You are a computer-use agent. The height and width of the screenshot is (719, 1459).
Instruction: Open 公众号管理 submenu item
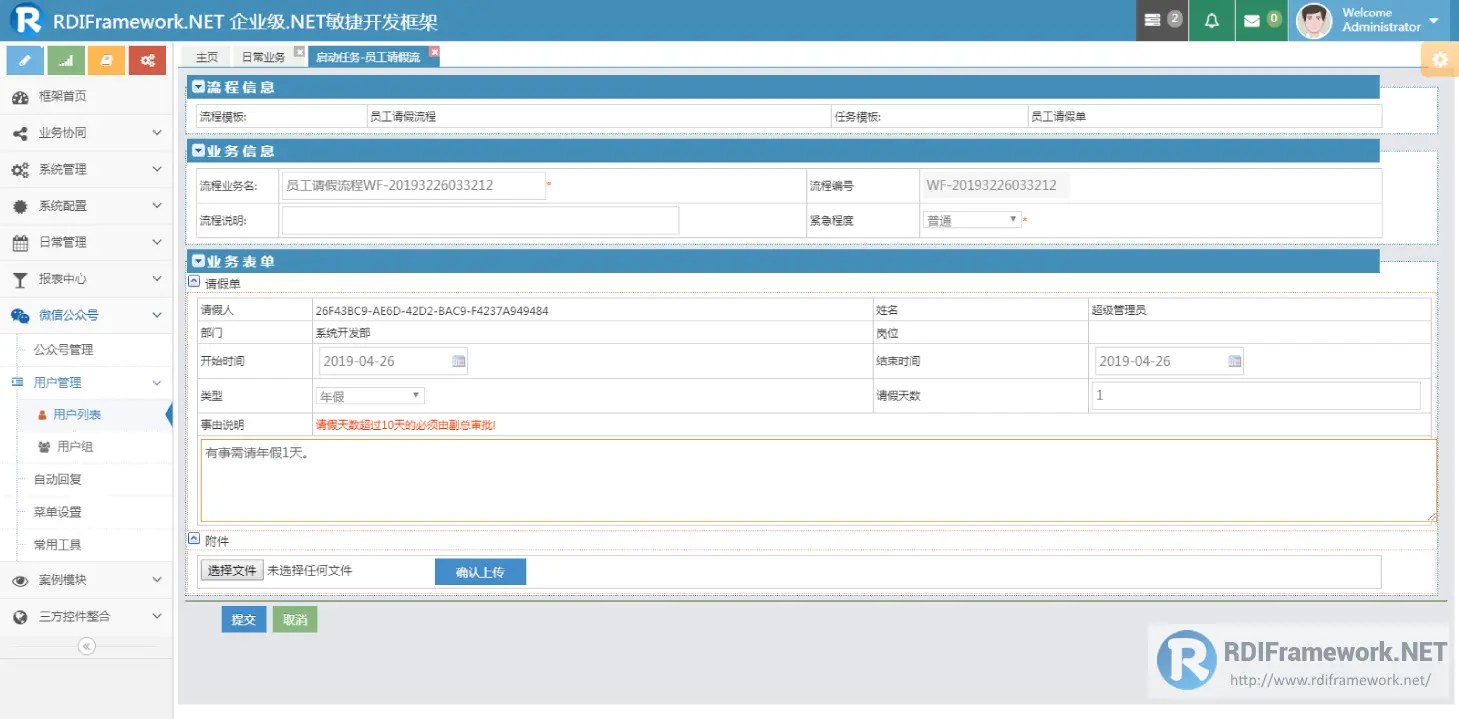point(63,350)
